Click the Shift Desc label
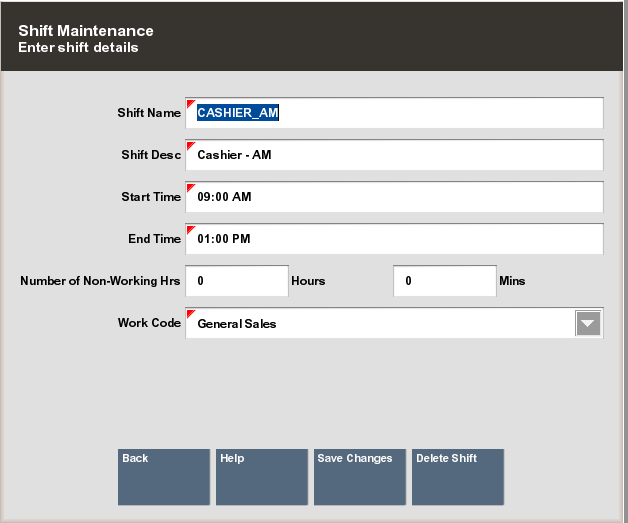 [x=151, y=155]
